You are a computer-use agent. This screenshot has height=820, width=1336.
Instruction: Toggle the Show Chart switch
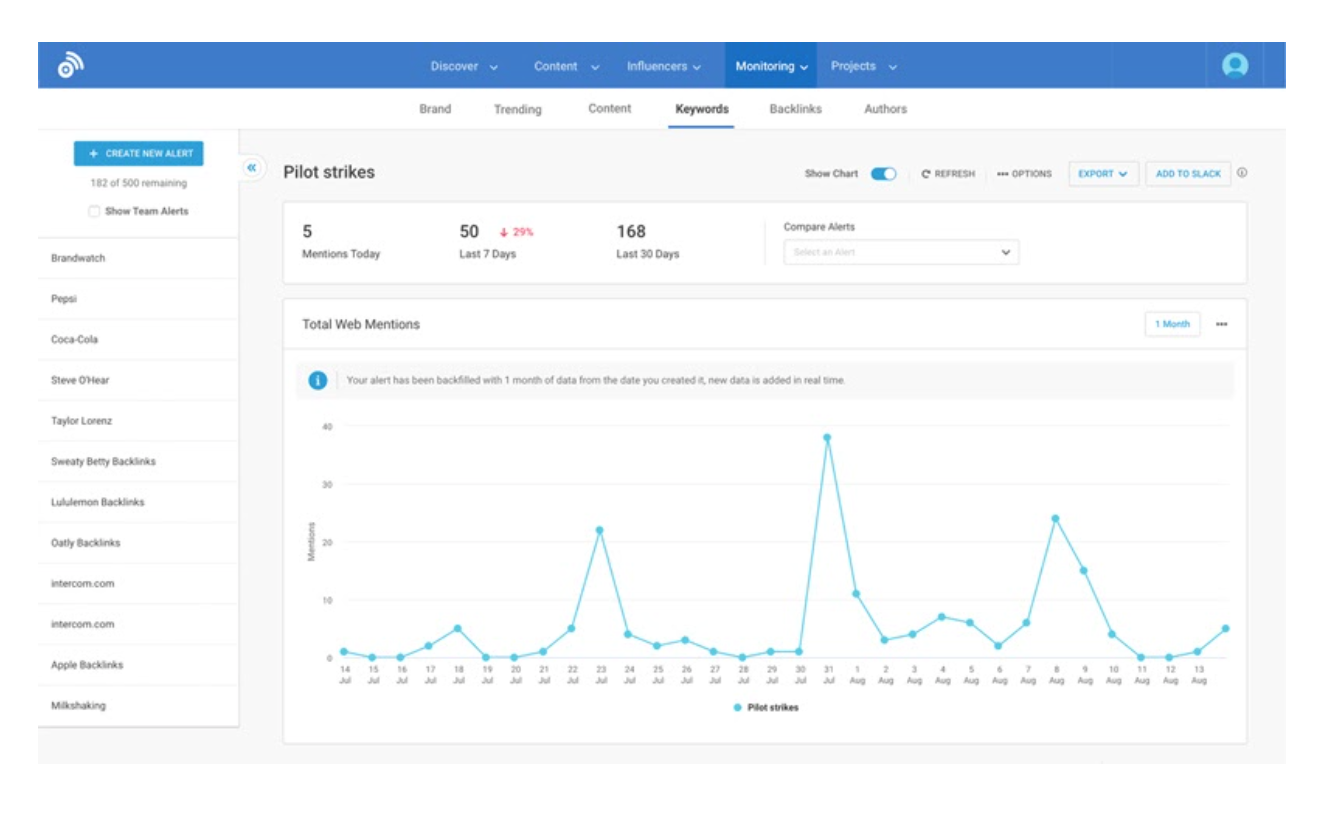click(x=883, y=174)
